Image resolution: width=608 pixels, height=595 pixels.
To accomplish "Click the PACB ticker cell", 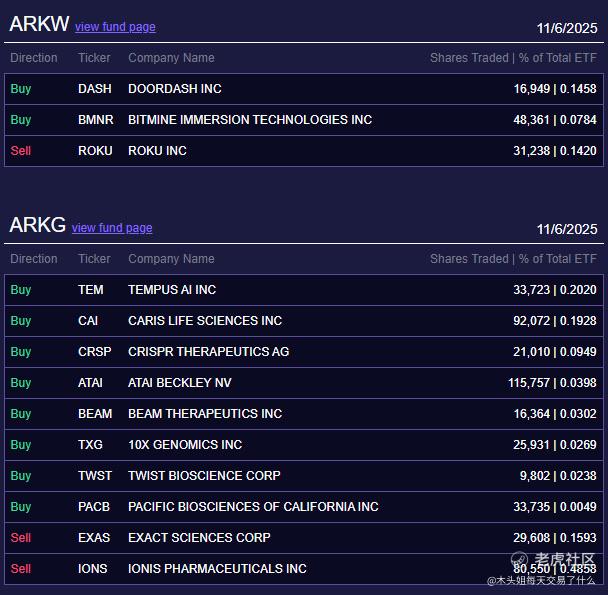I will [x=94, y=507].
